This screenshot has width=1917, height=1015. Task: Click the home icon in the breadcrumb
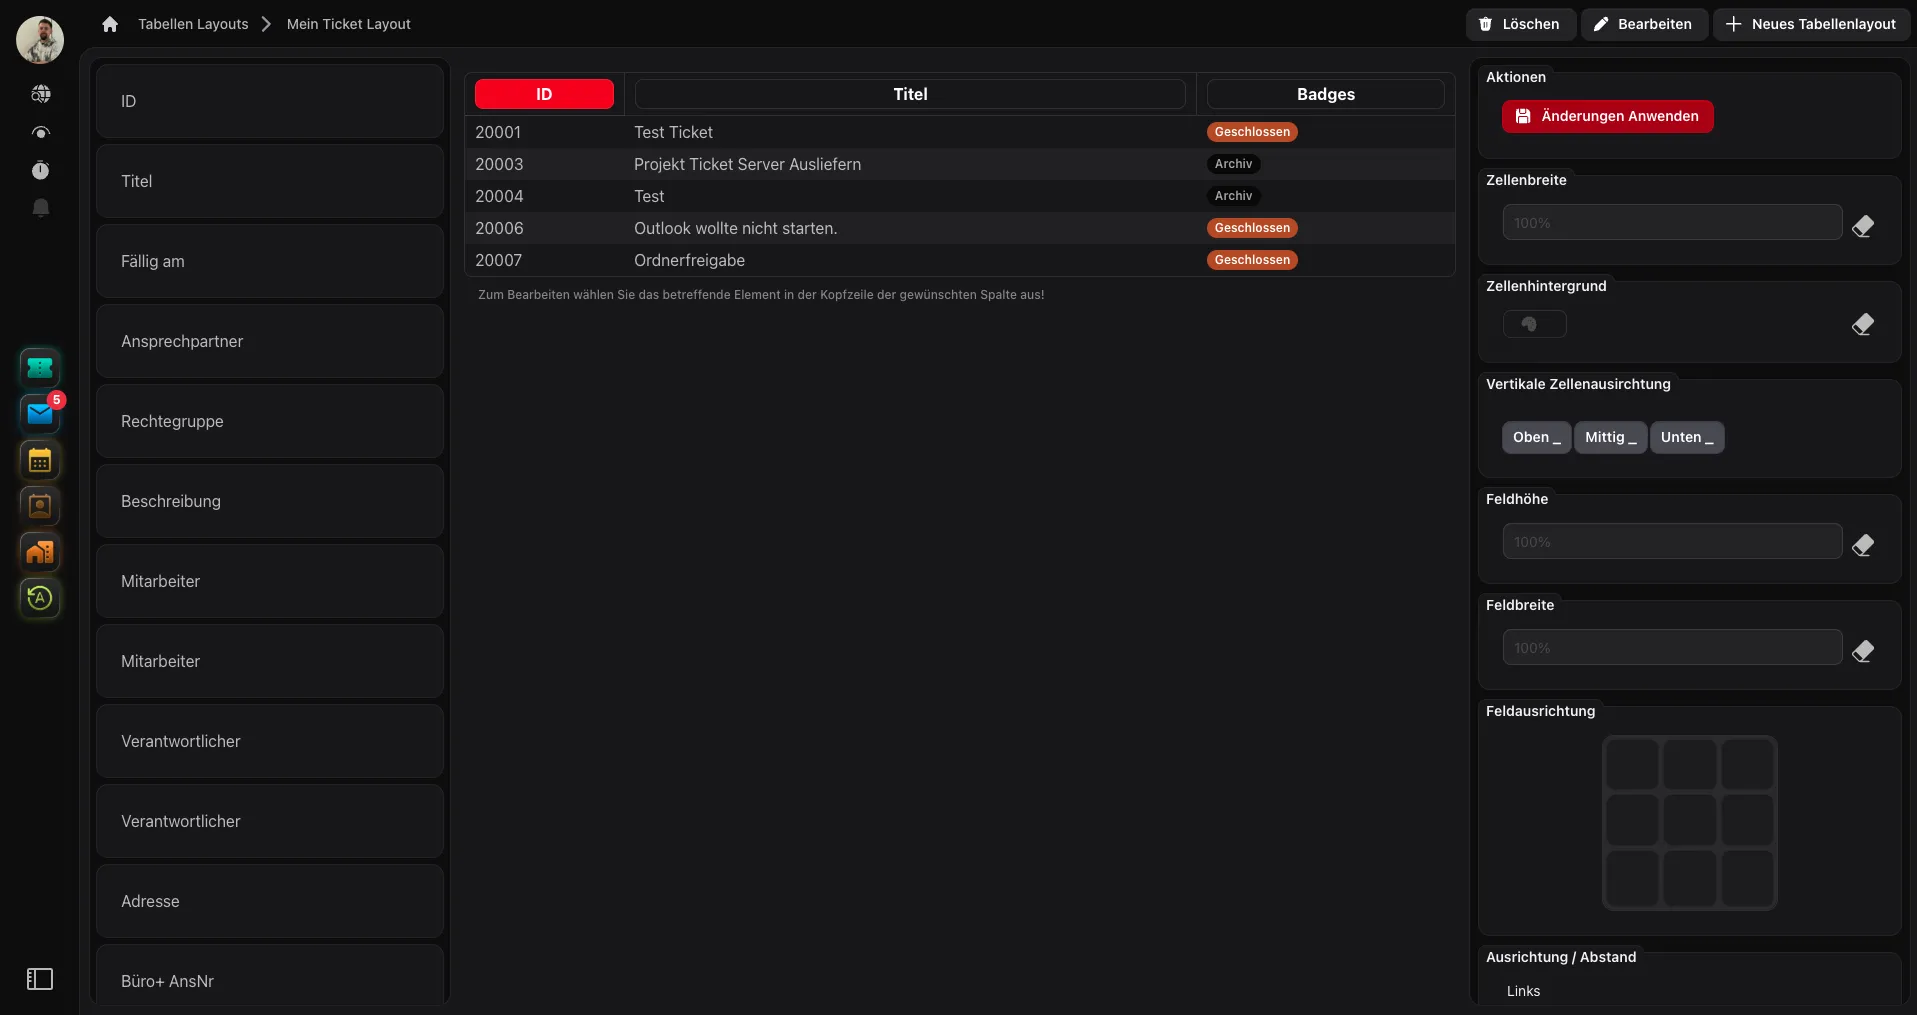tap(109, 24)
